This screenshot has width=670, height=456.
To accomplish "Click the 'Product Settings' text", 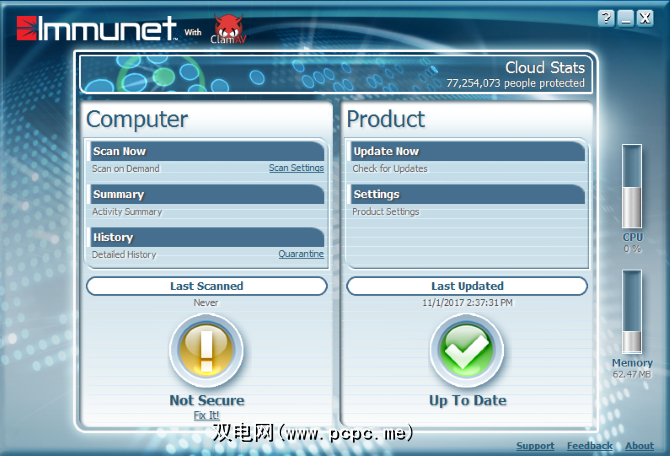I will 386,212.
